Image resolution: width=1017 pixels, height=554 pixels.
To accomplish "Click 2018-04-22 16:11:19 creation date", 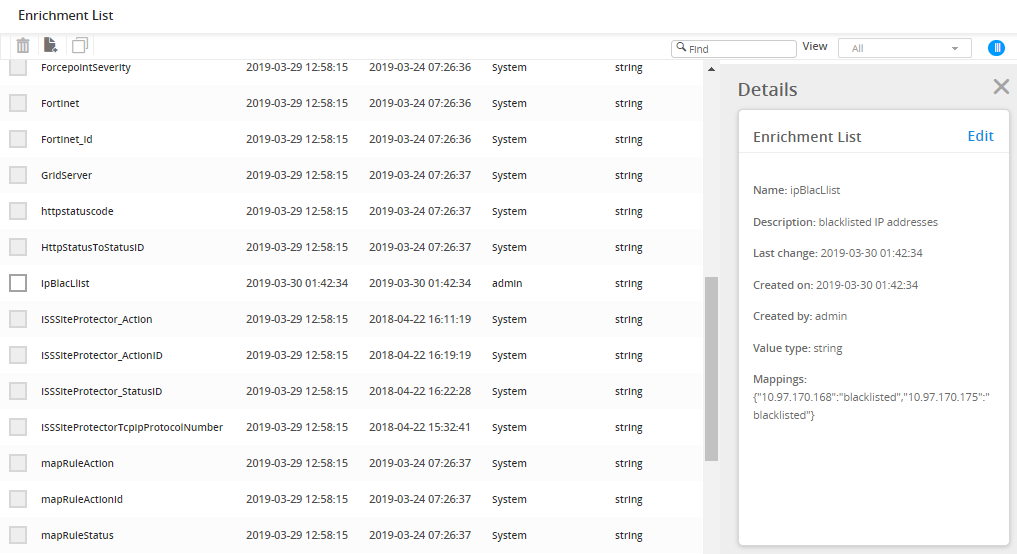I will pos(420,319).
